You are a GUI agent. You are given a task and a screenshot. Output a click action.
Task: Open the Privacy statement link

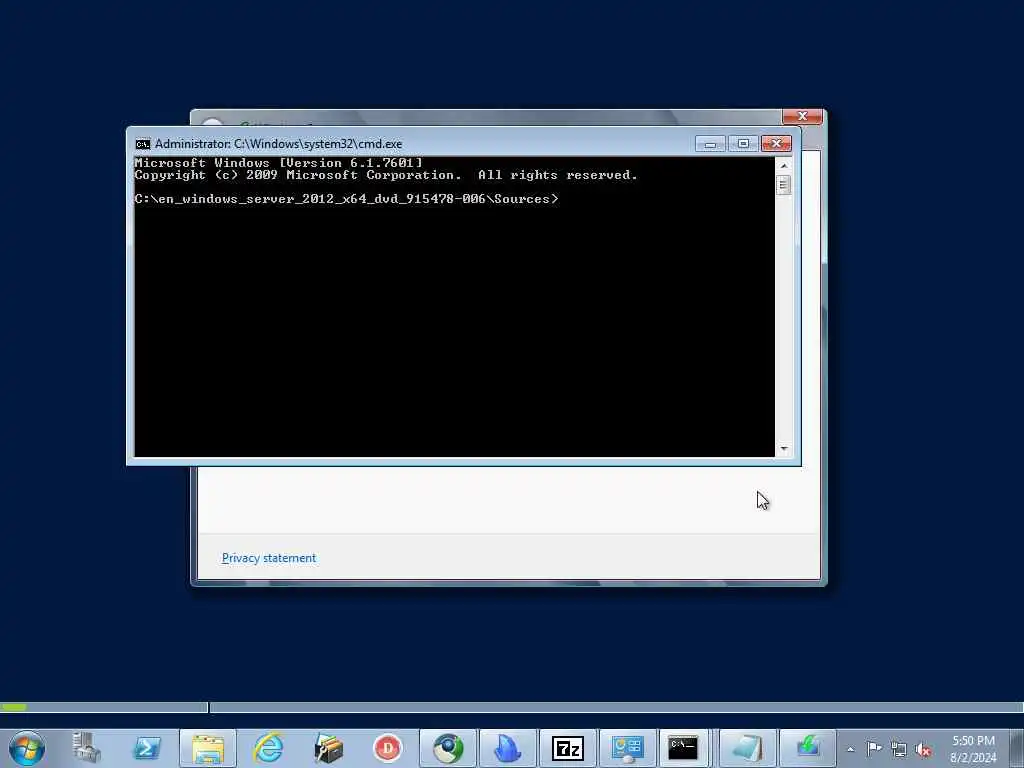(x=268, y=558)
